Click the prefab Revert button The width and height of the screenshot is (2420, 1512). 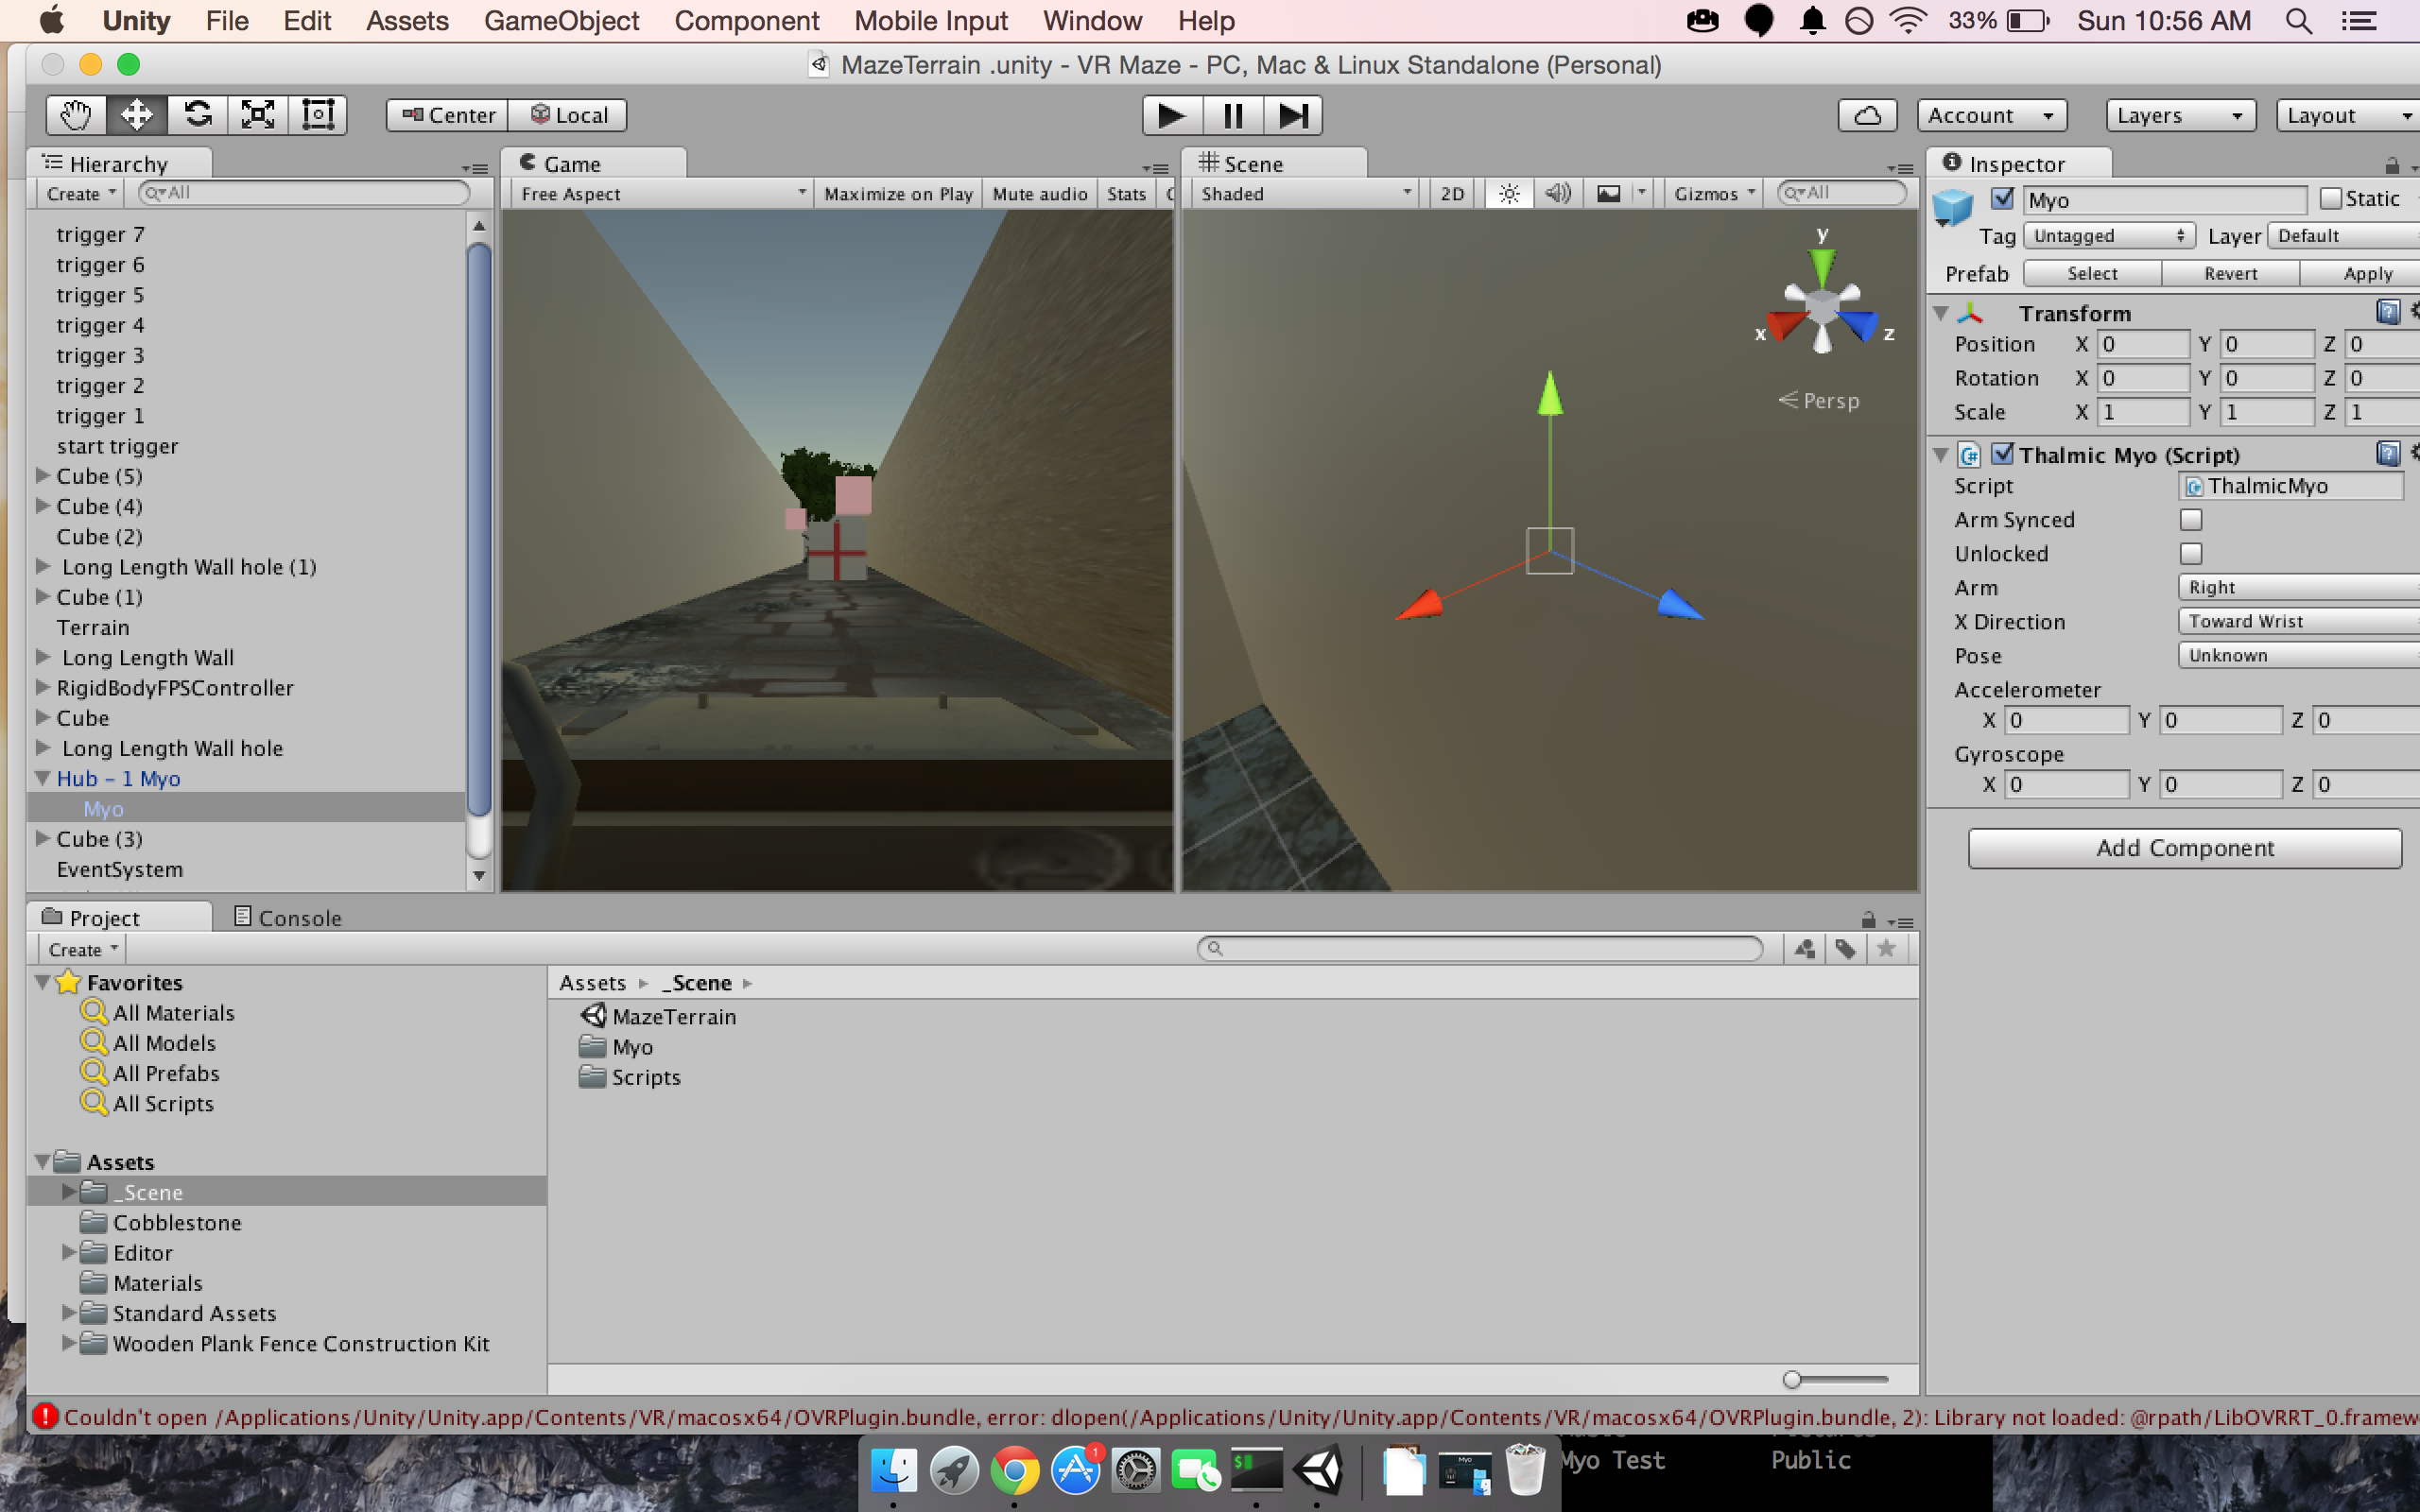pyautogui.click(x=2230, y=274)
